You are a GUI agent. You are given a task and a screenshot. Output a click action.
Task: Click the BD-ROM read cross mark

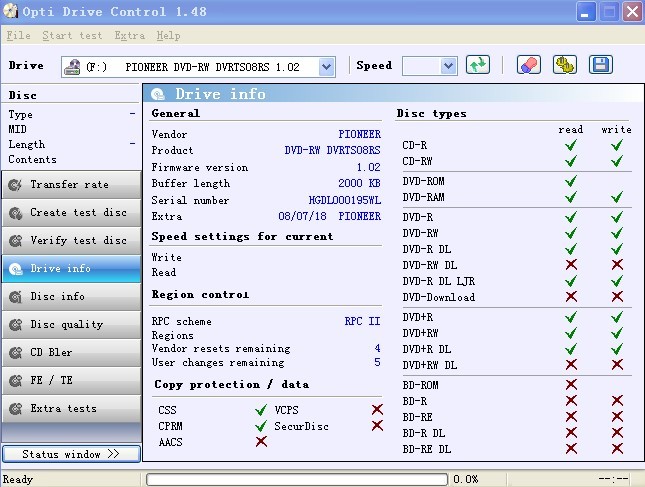coord(571,385)
